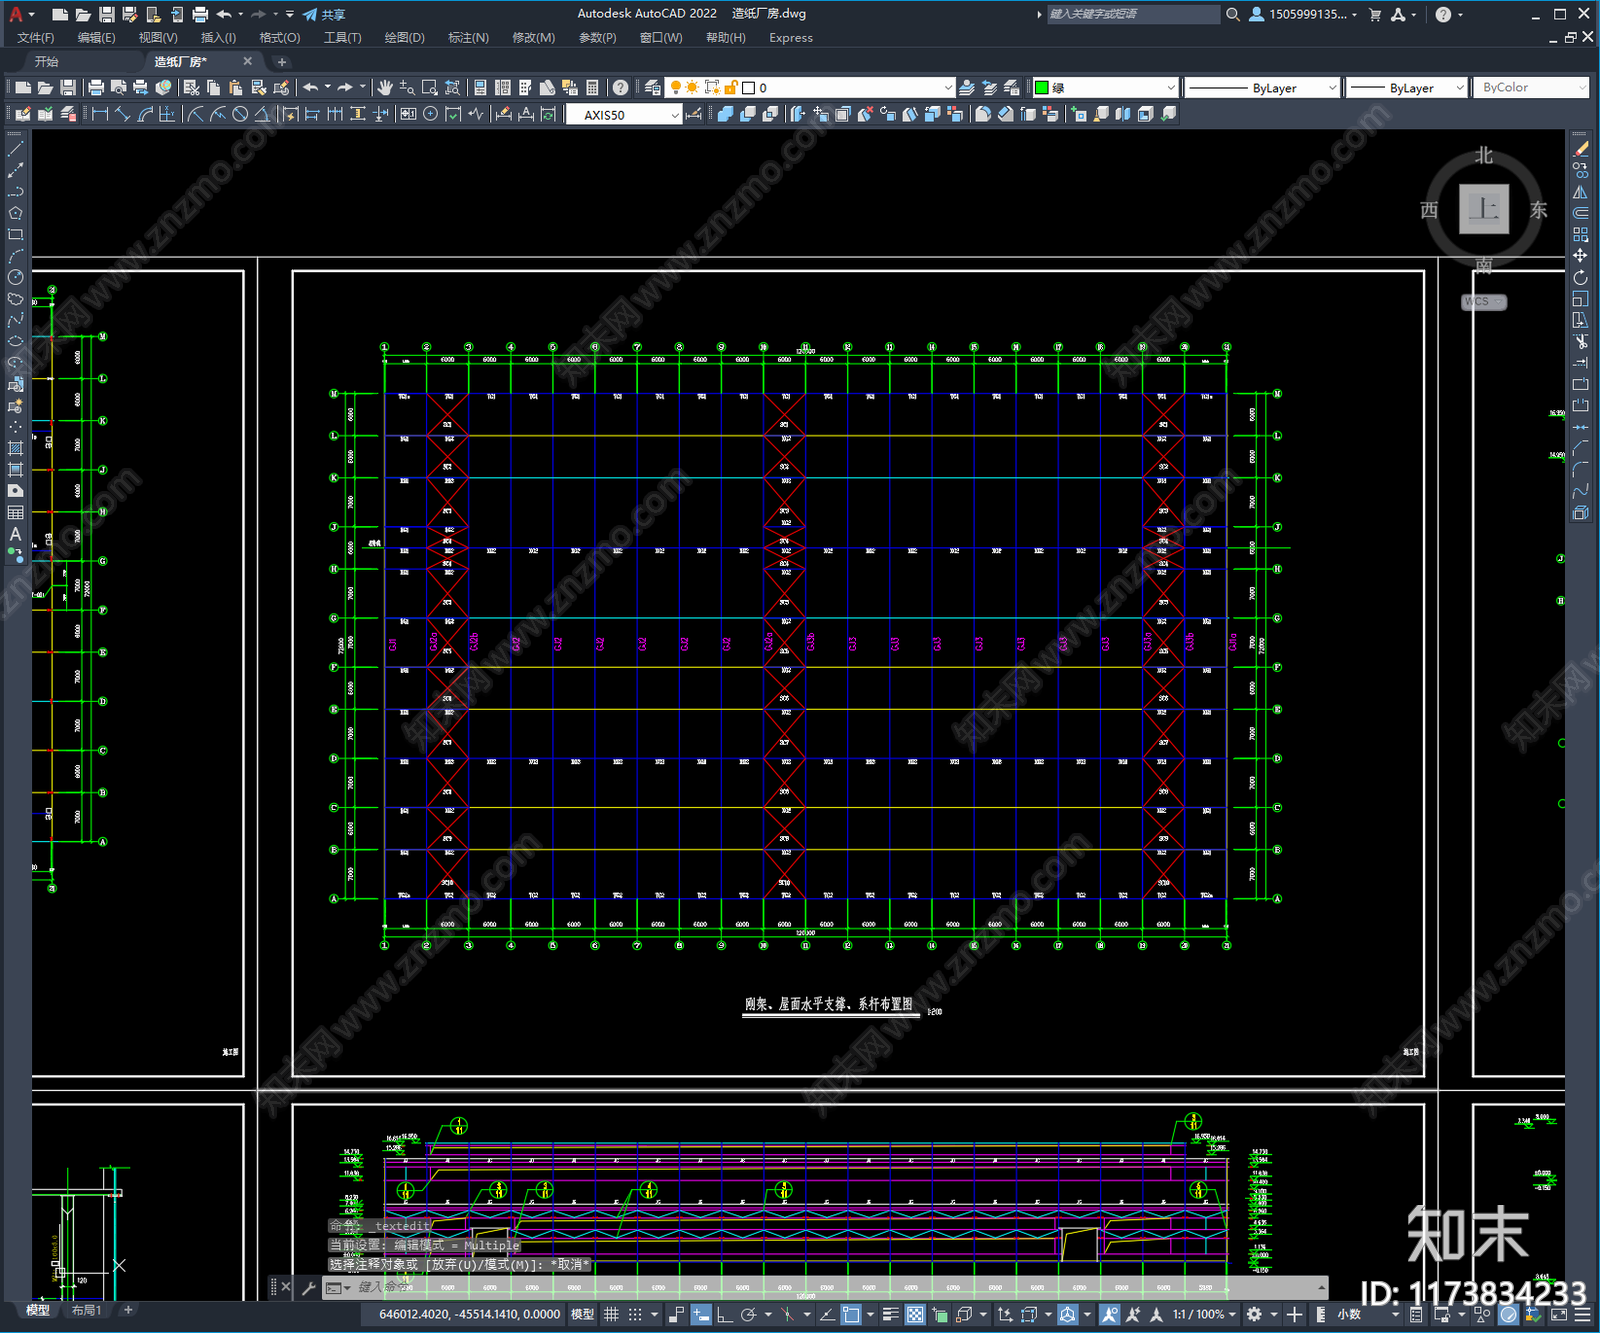The image size is (1600, 1333).
Task: Toggle transparency display in status bar
Action: 914,1314
